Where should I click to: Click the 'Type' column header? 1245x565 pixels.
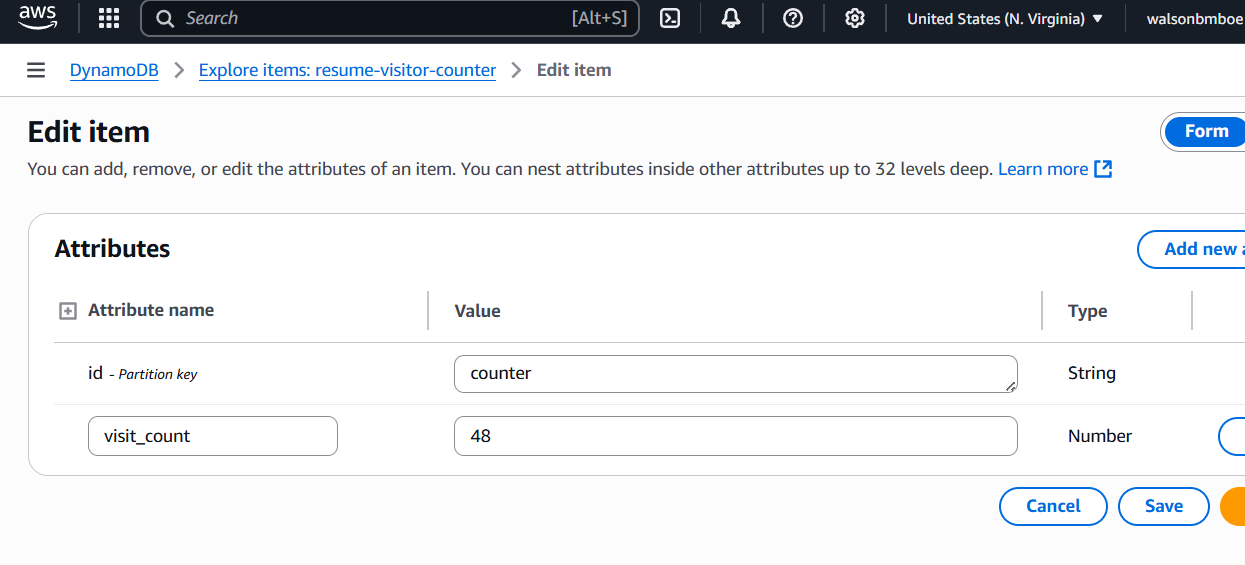tap(1087, 311)
